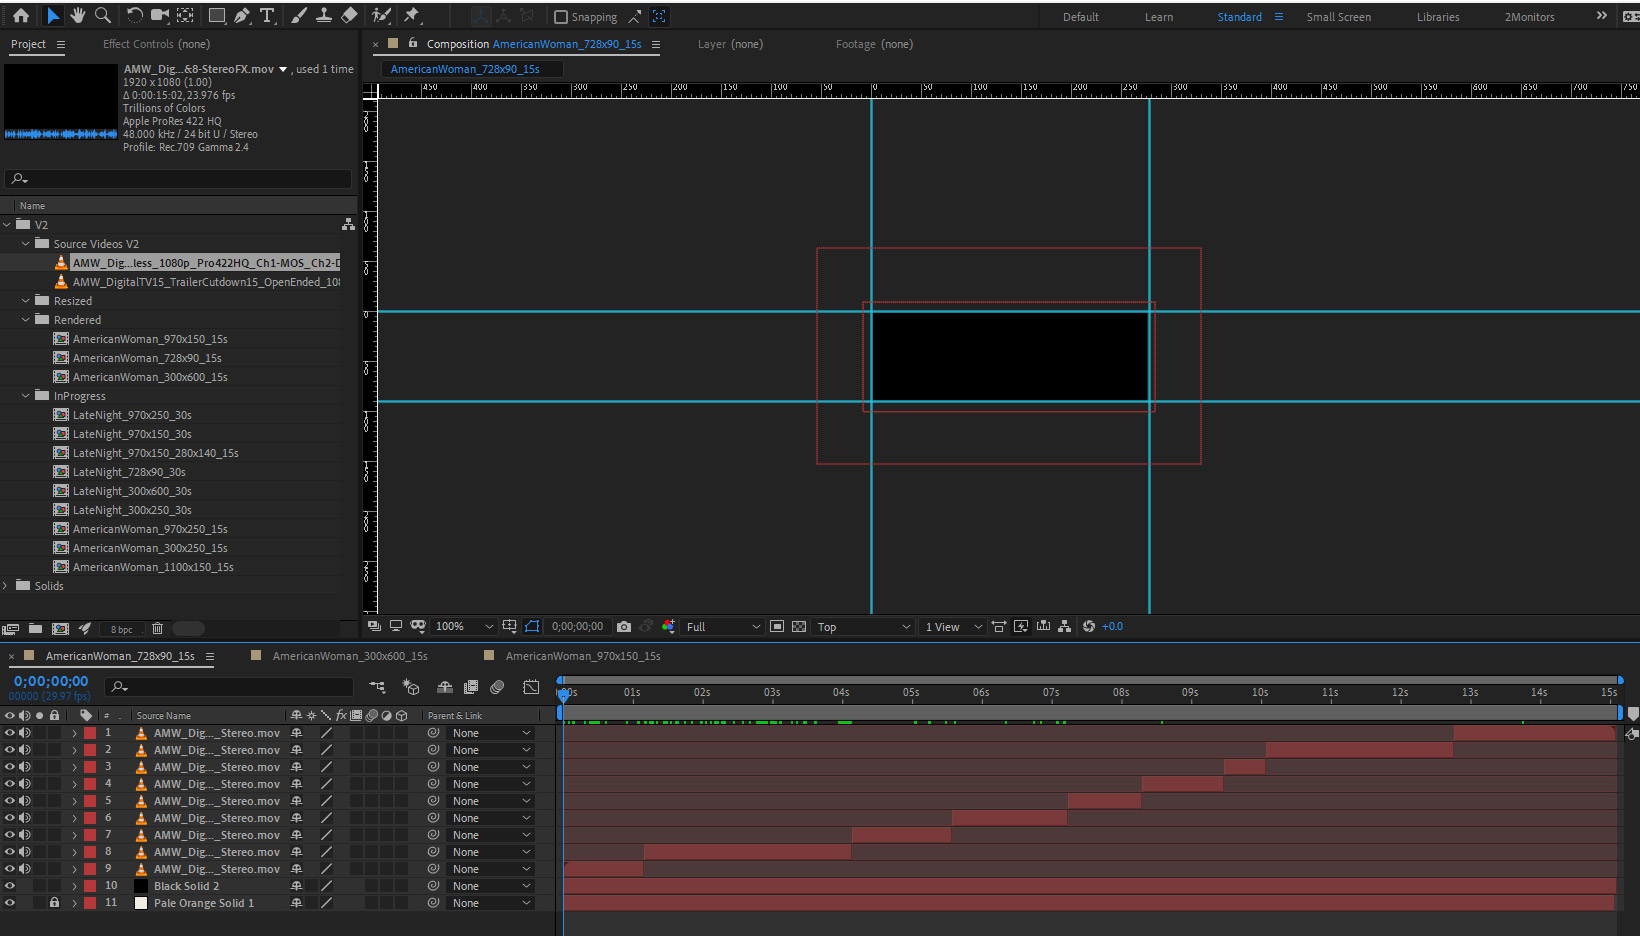
Task: Collapse the InProgress folder
Action: (x=26, y=396)
